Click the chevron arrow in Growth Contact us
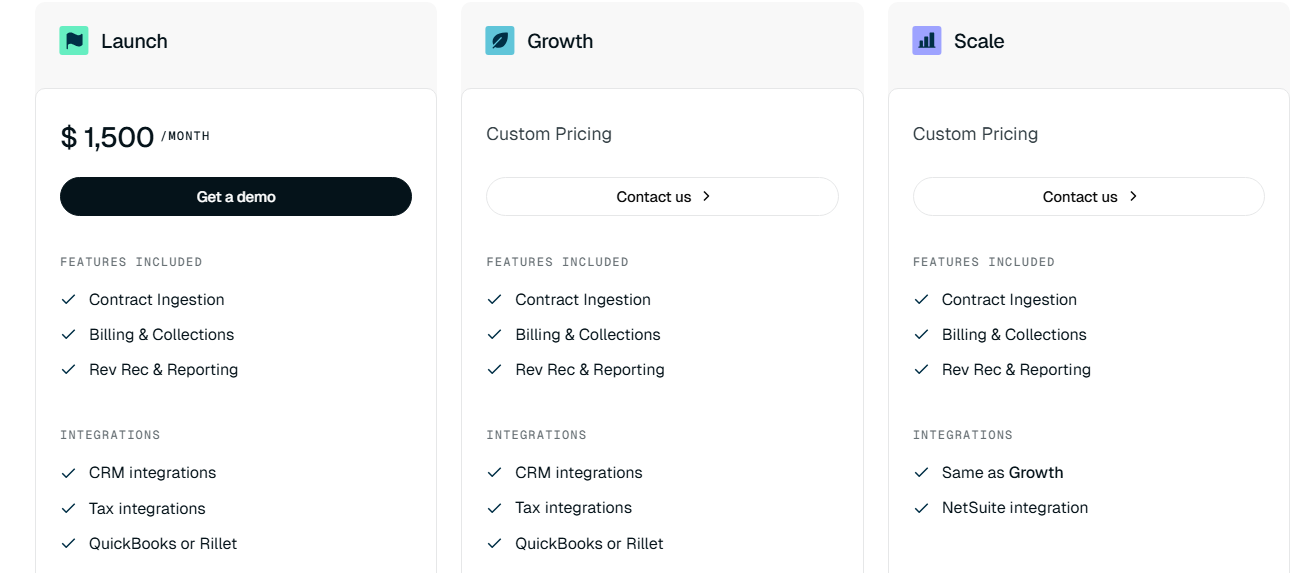The height and width of the screenshot is (573, 1312). pos(706,196)
